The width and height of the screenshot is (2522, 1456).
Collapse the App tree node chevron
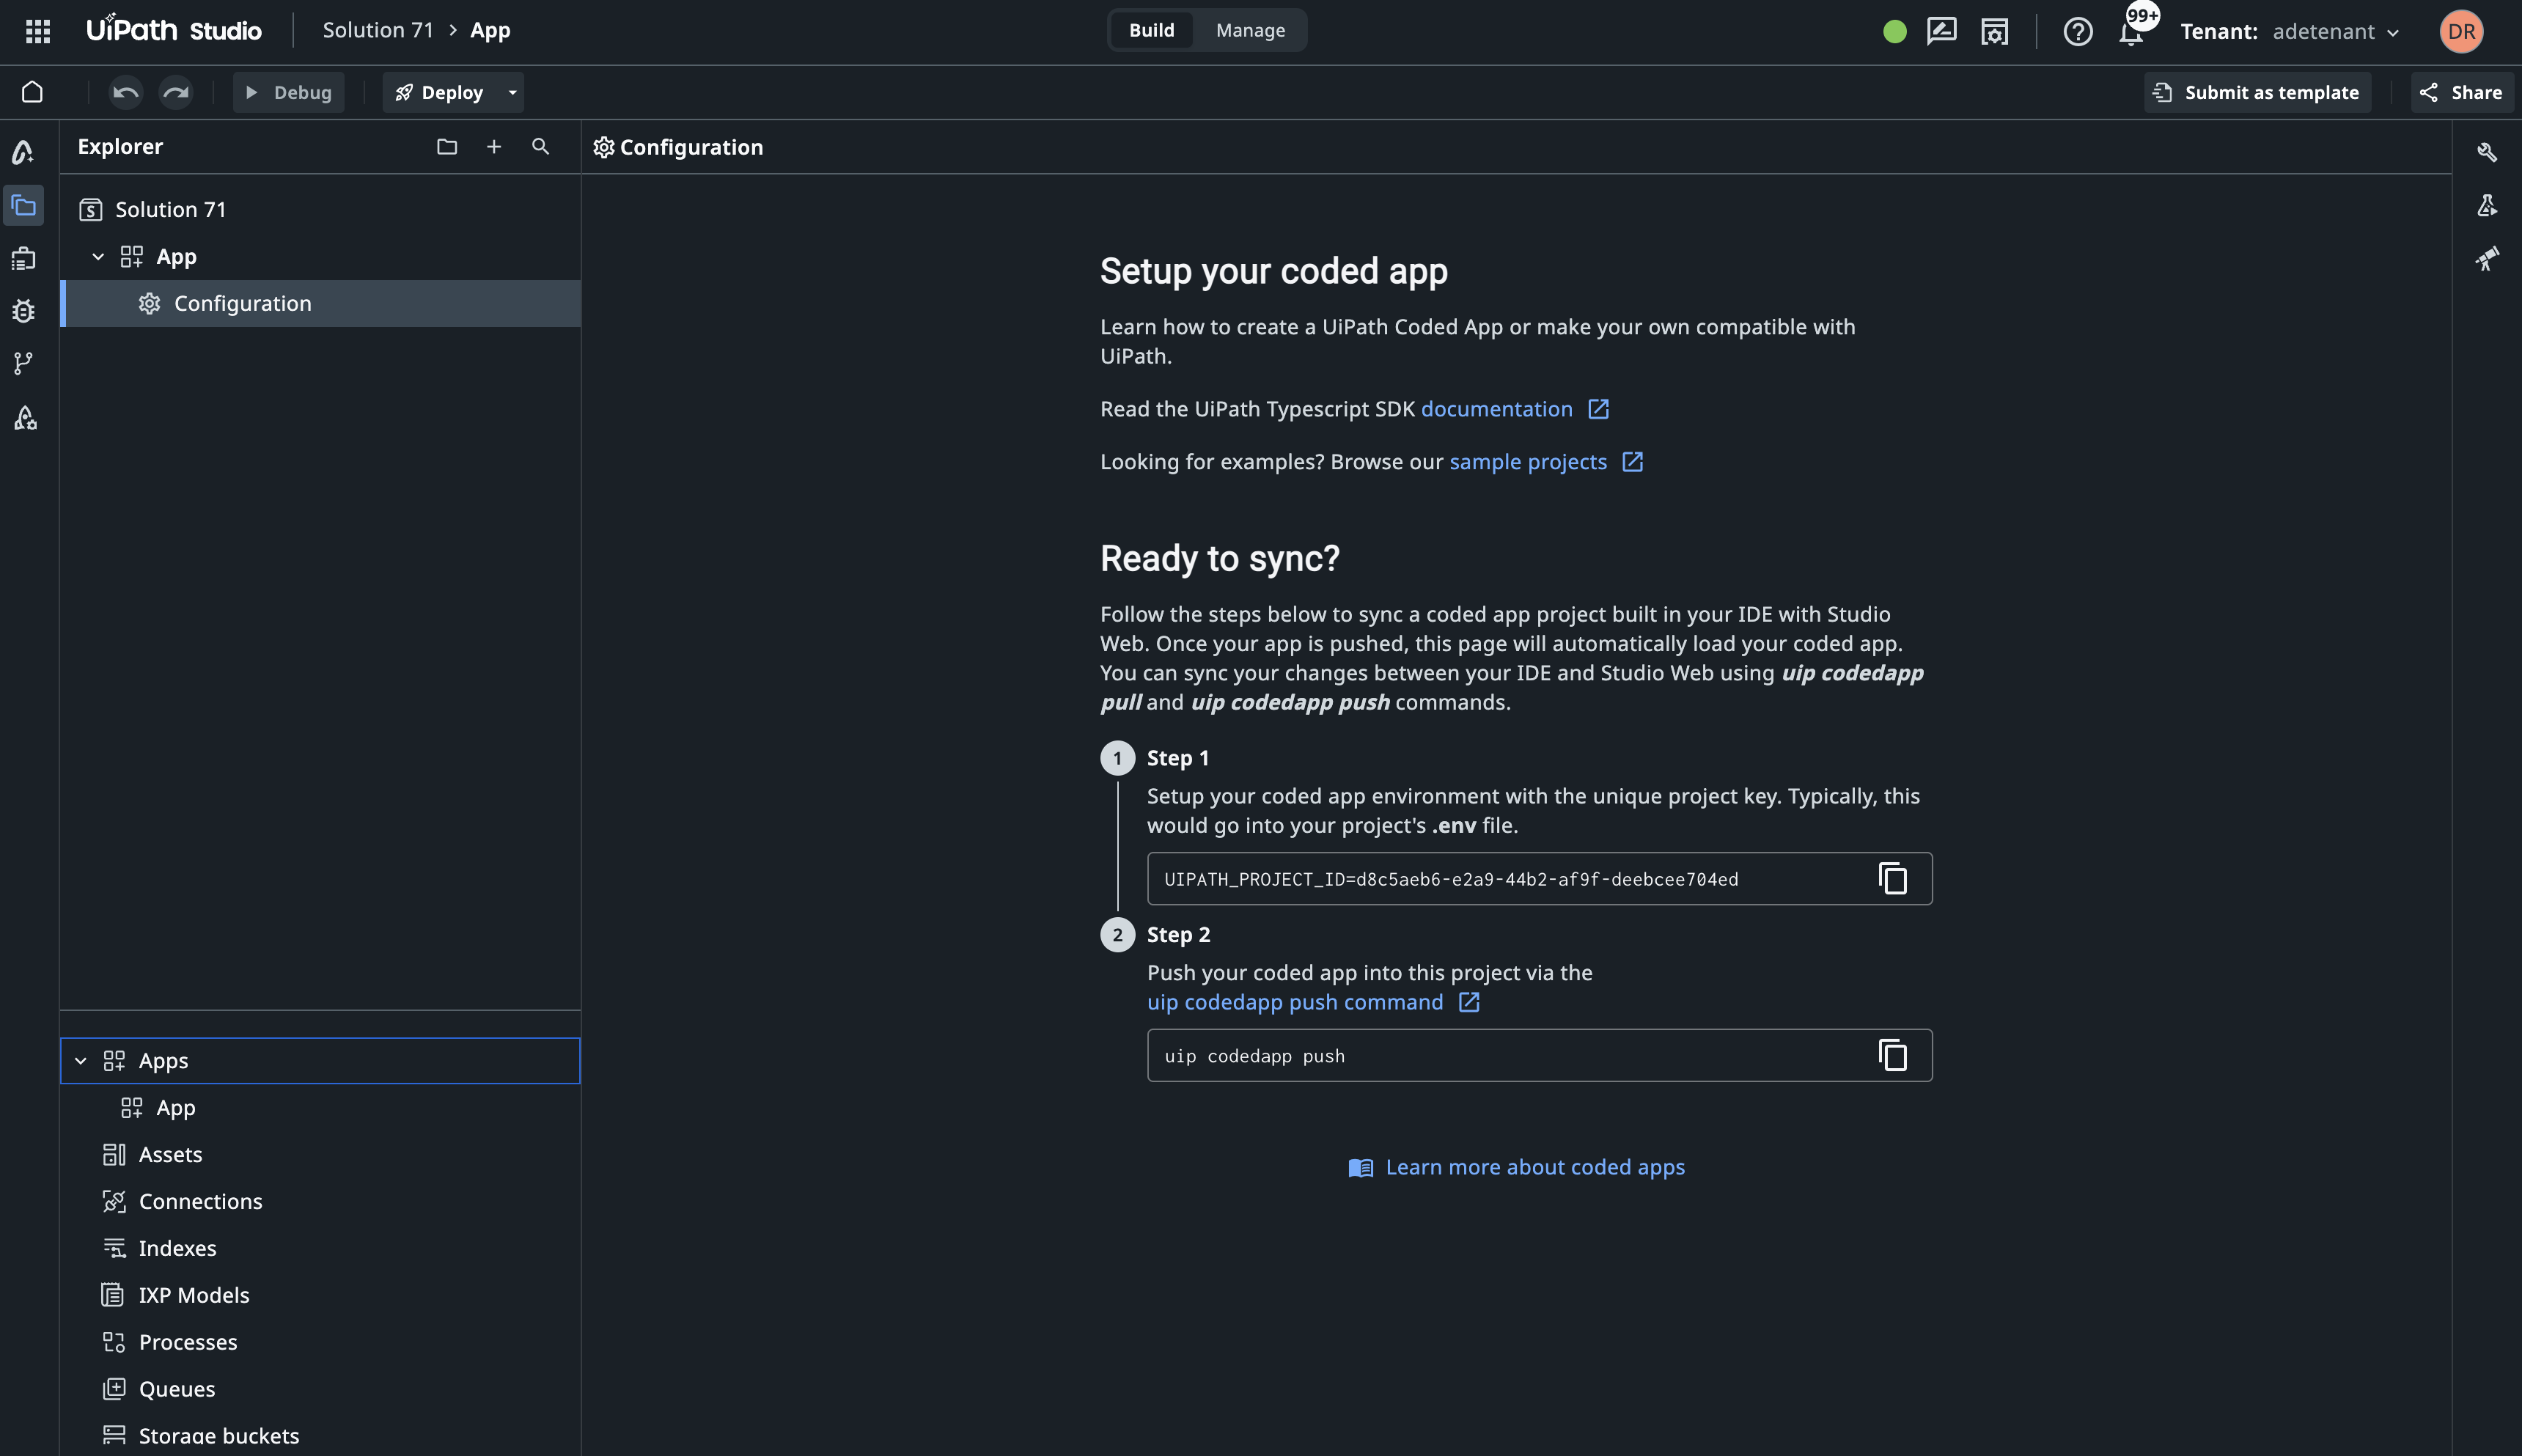point(98,257)
